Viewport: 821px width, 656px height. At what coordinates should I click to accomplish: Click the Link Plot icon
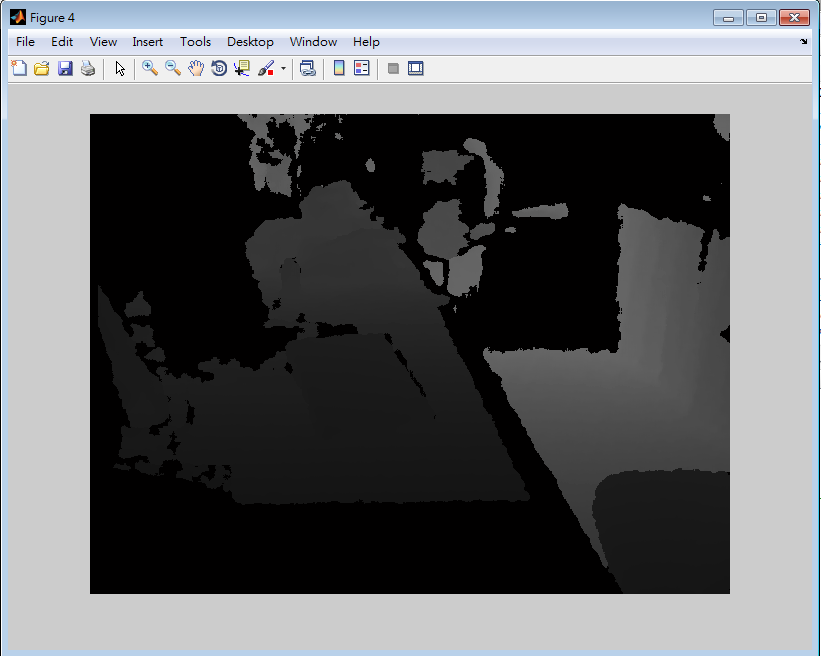pyautogui.click(x=307, y=68)
